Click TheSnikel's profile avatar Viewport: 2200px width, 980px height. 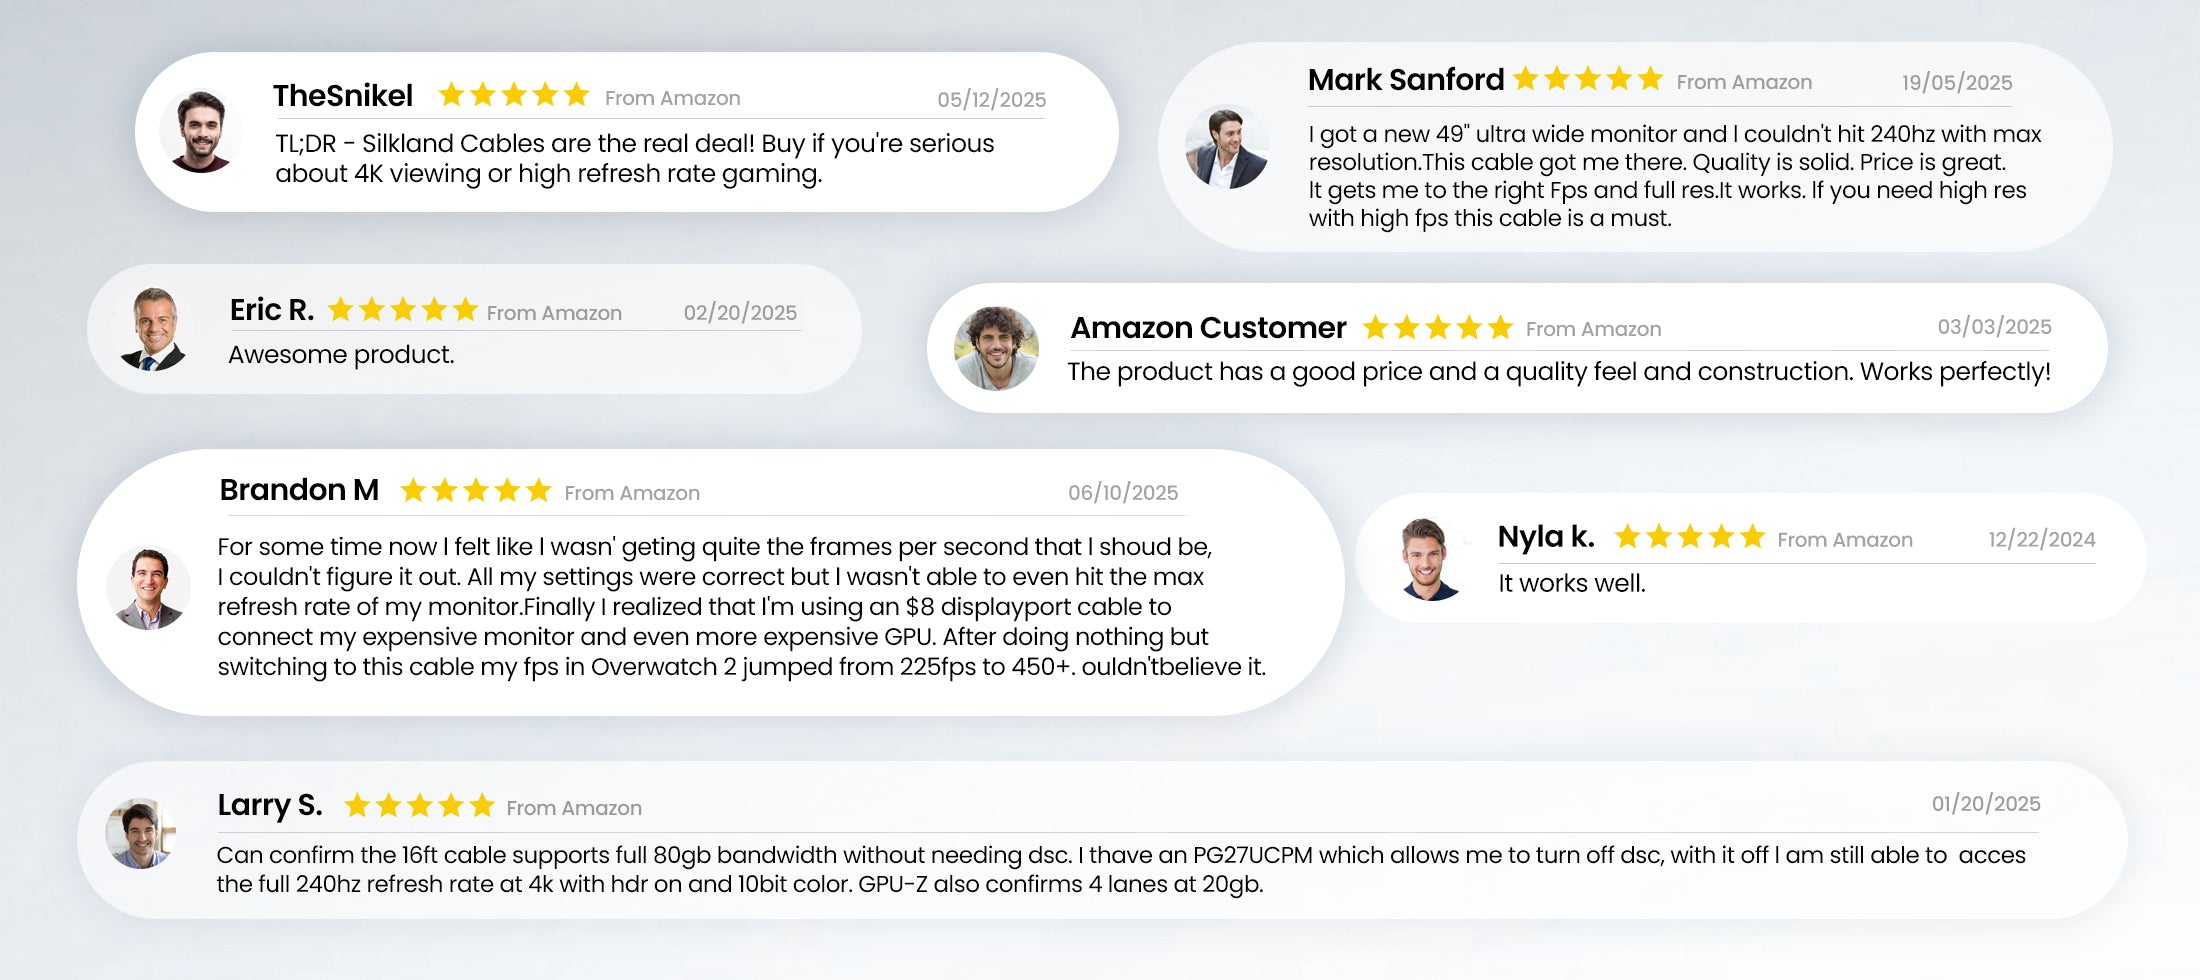pyautogui.click(x=201, y=131)
